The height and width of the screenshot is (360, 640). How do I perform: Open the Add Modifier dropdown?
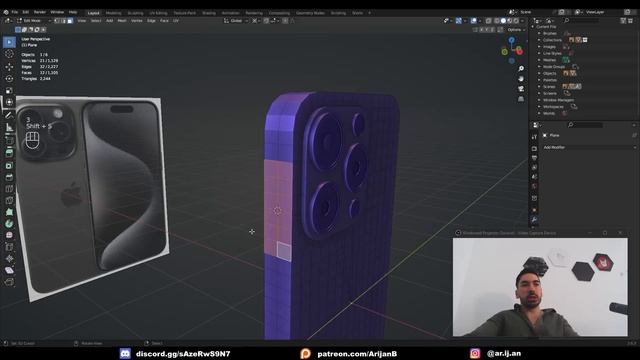click(x=589, y=147)
